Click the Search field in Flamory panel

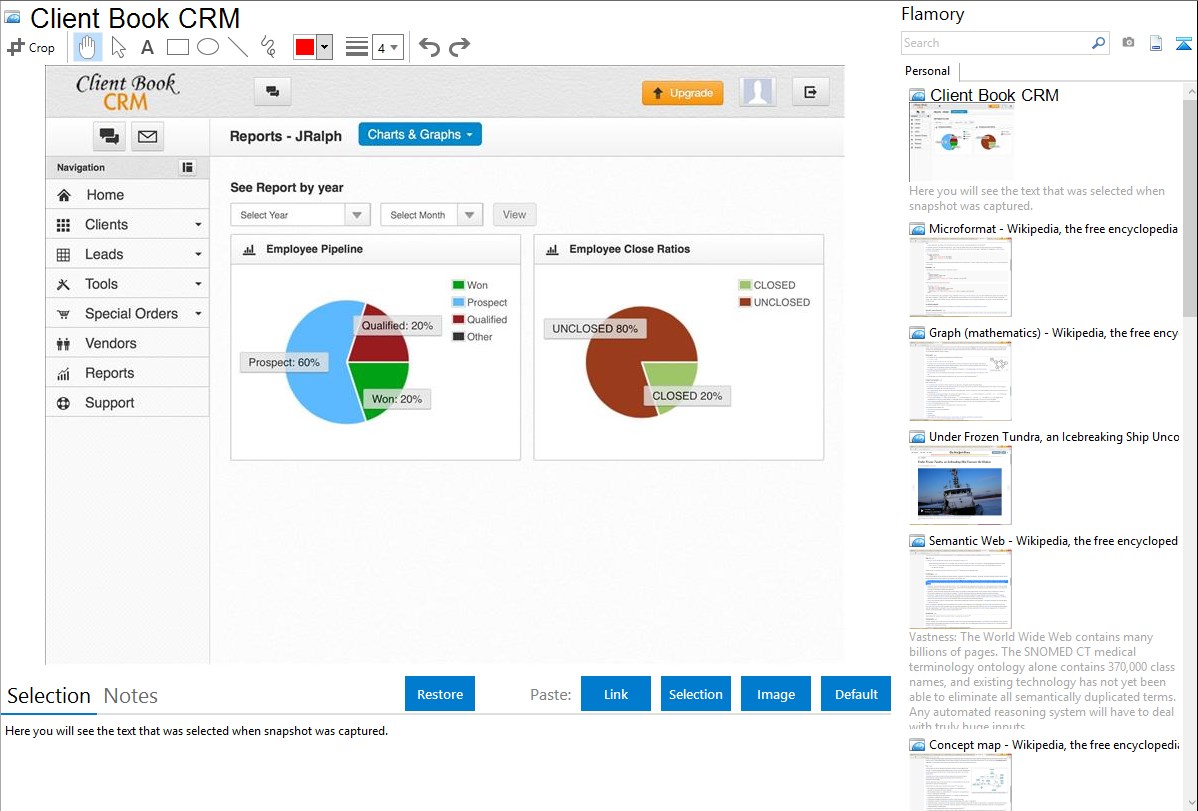click(997, 43)
